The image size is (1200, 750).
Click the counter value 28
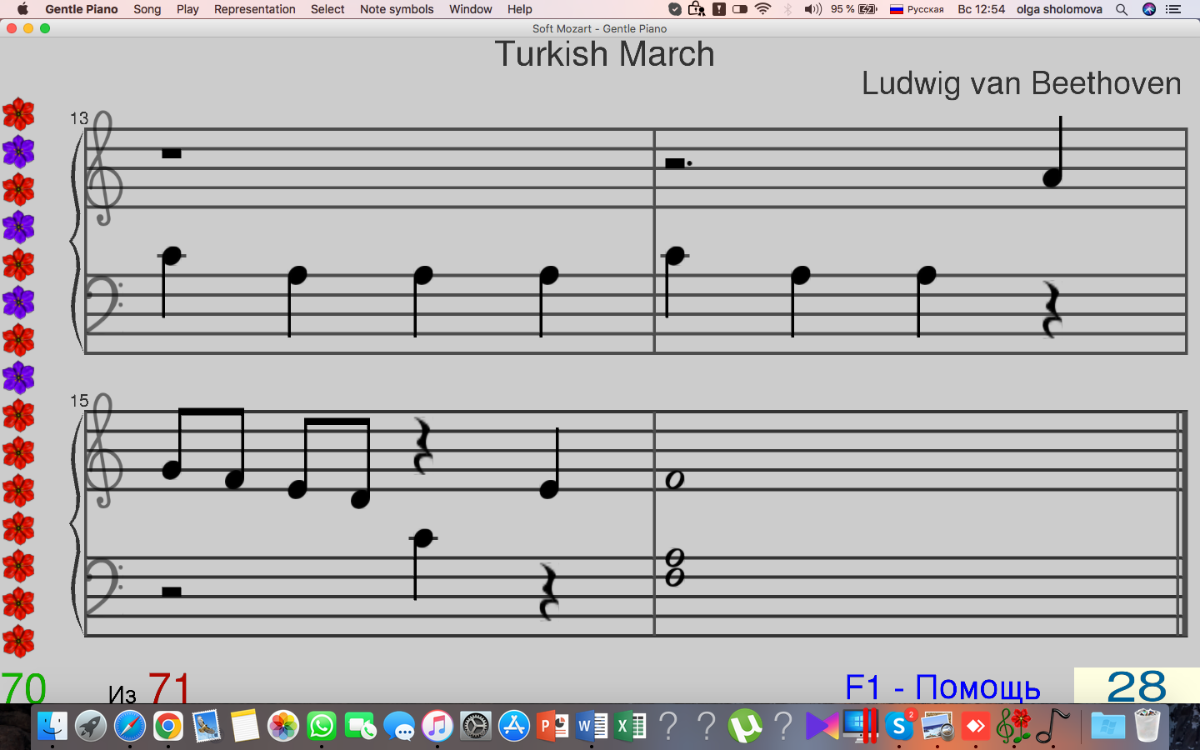click(x=1137, y=687)
